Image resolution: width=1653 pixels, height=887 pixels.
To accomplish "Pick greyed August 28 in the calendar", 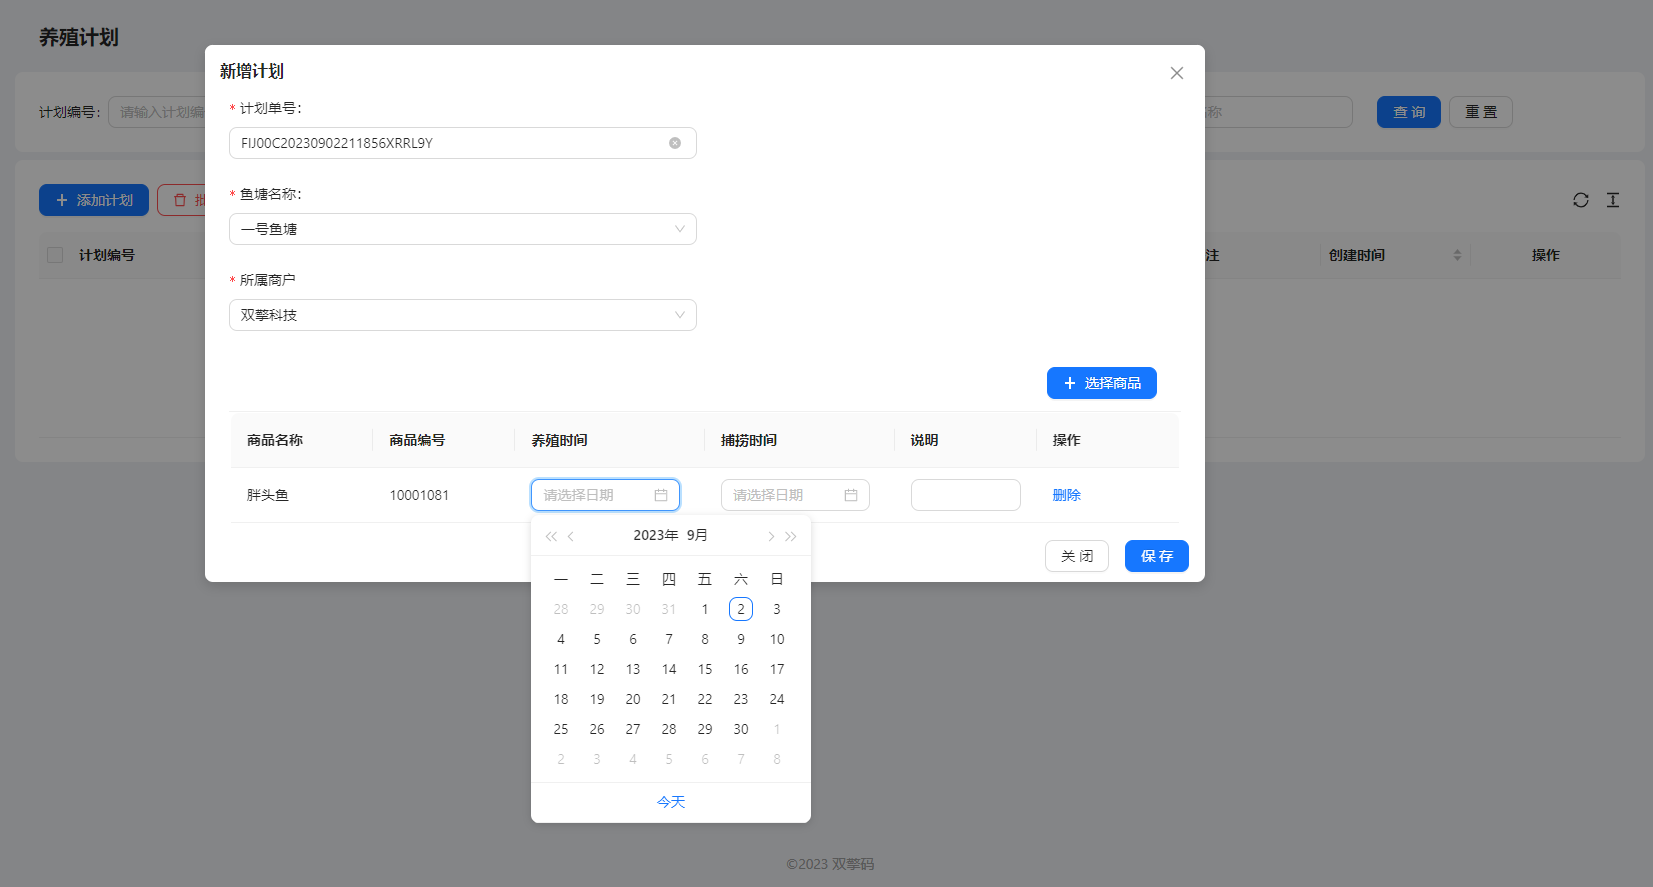I will (561, 609).
